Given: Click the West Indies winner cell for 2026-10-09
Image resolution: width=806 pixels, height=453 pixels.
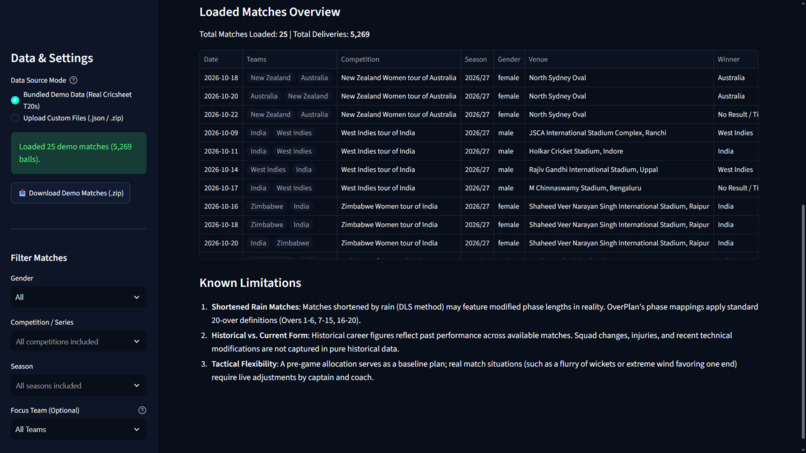Looking at the screenshot, I should [736, 133].
